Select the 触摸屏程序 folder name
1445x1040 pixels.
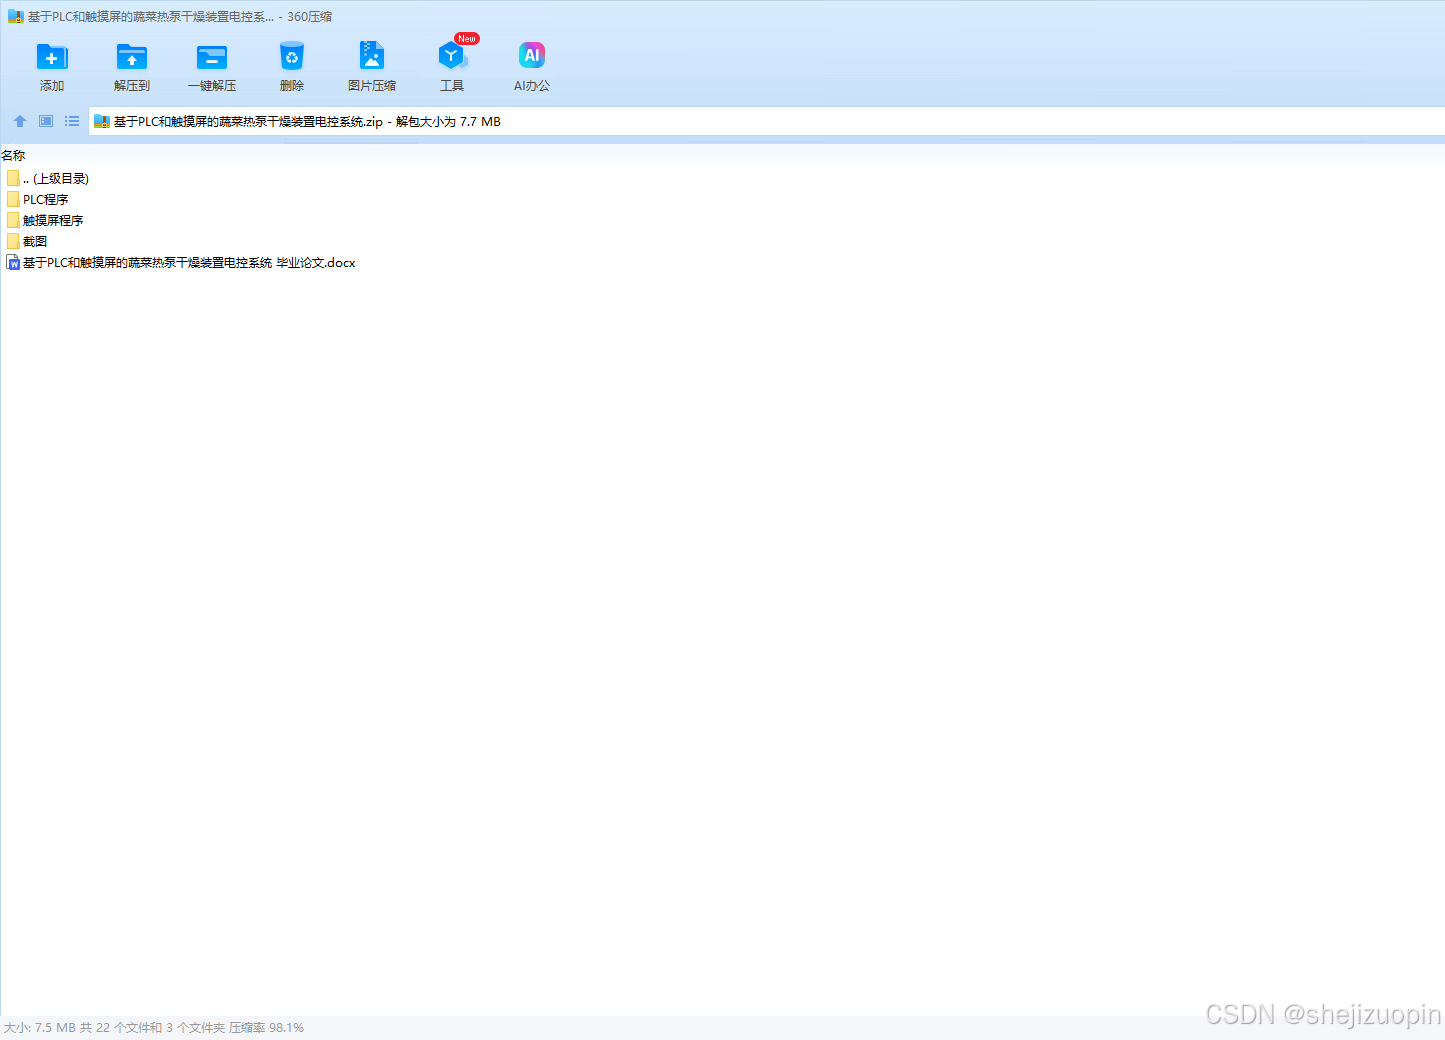click(x=53, y=221)
